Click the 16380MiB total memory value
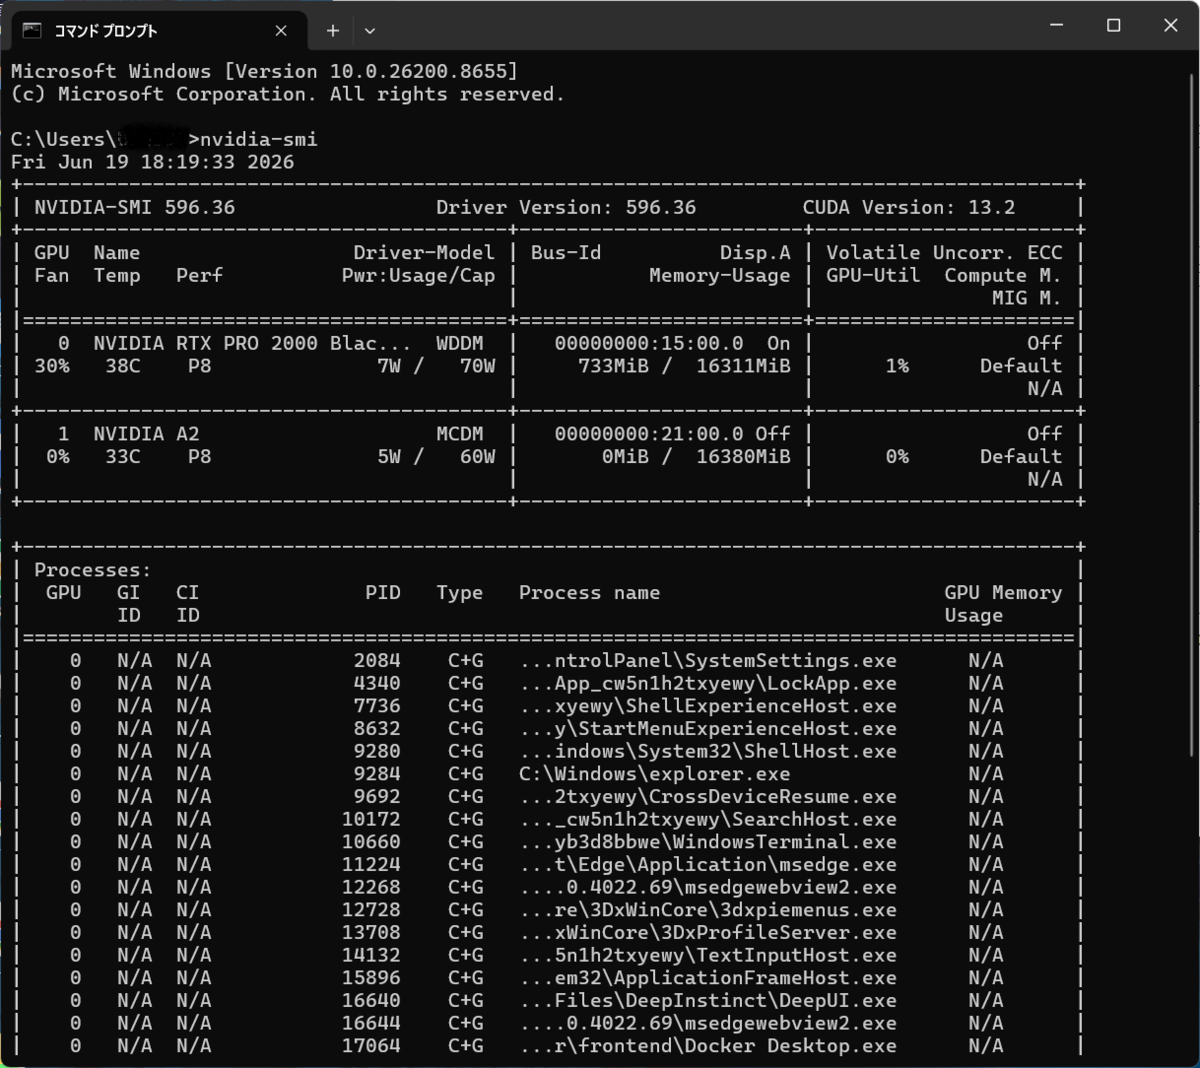 [x=743, y=457]
